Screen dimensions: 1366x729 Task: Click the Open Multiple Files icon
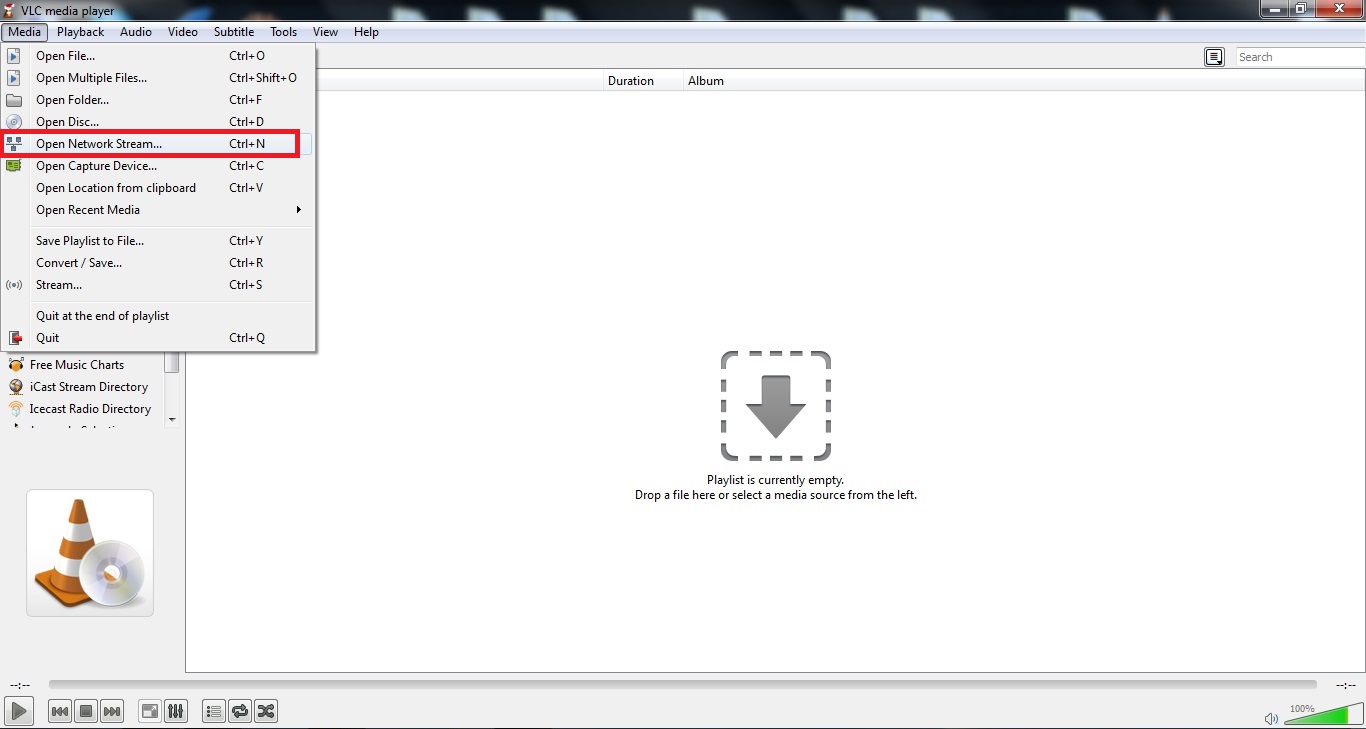click(x=14, y=78)
